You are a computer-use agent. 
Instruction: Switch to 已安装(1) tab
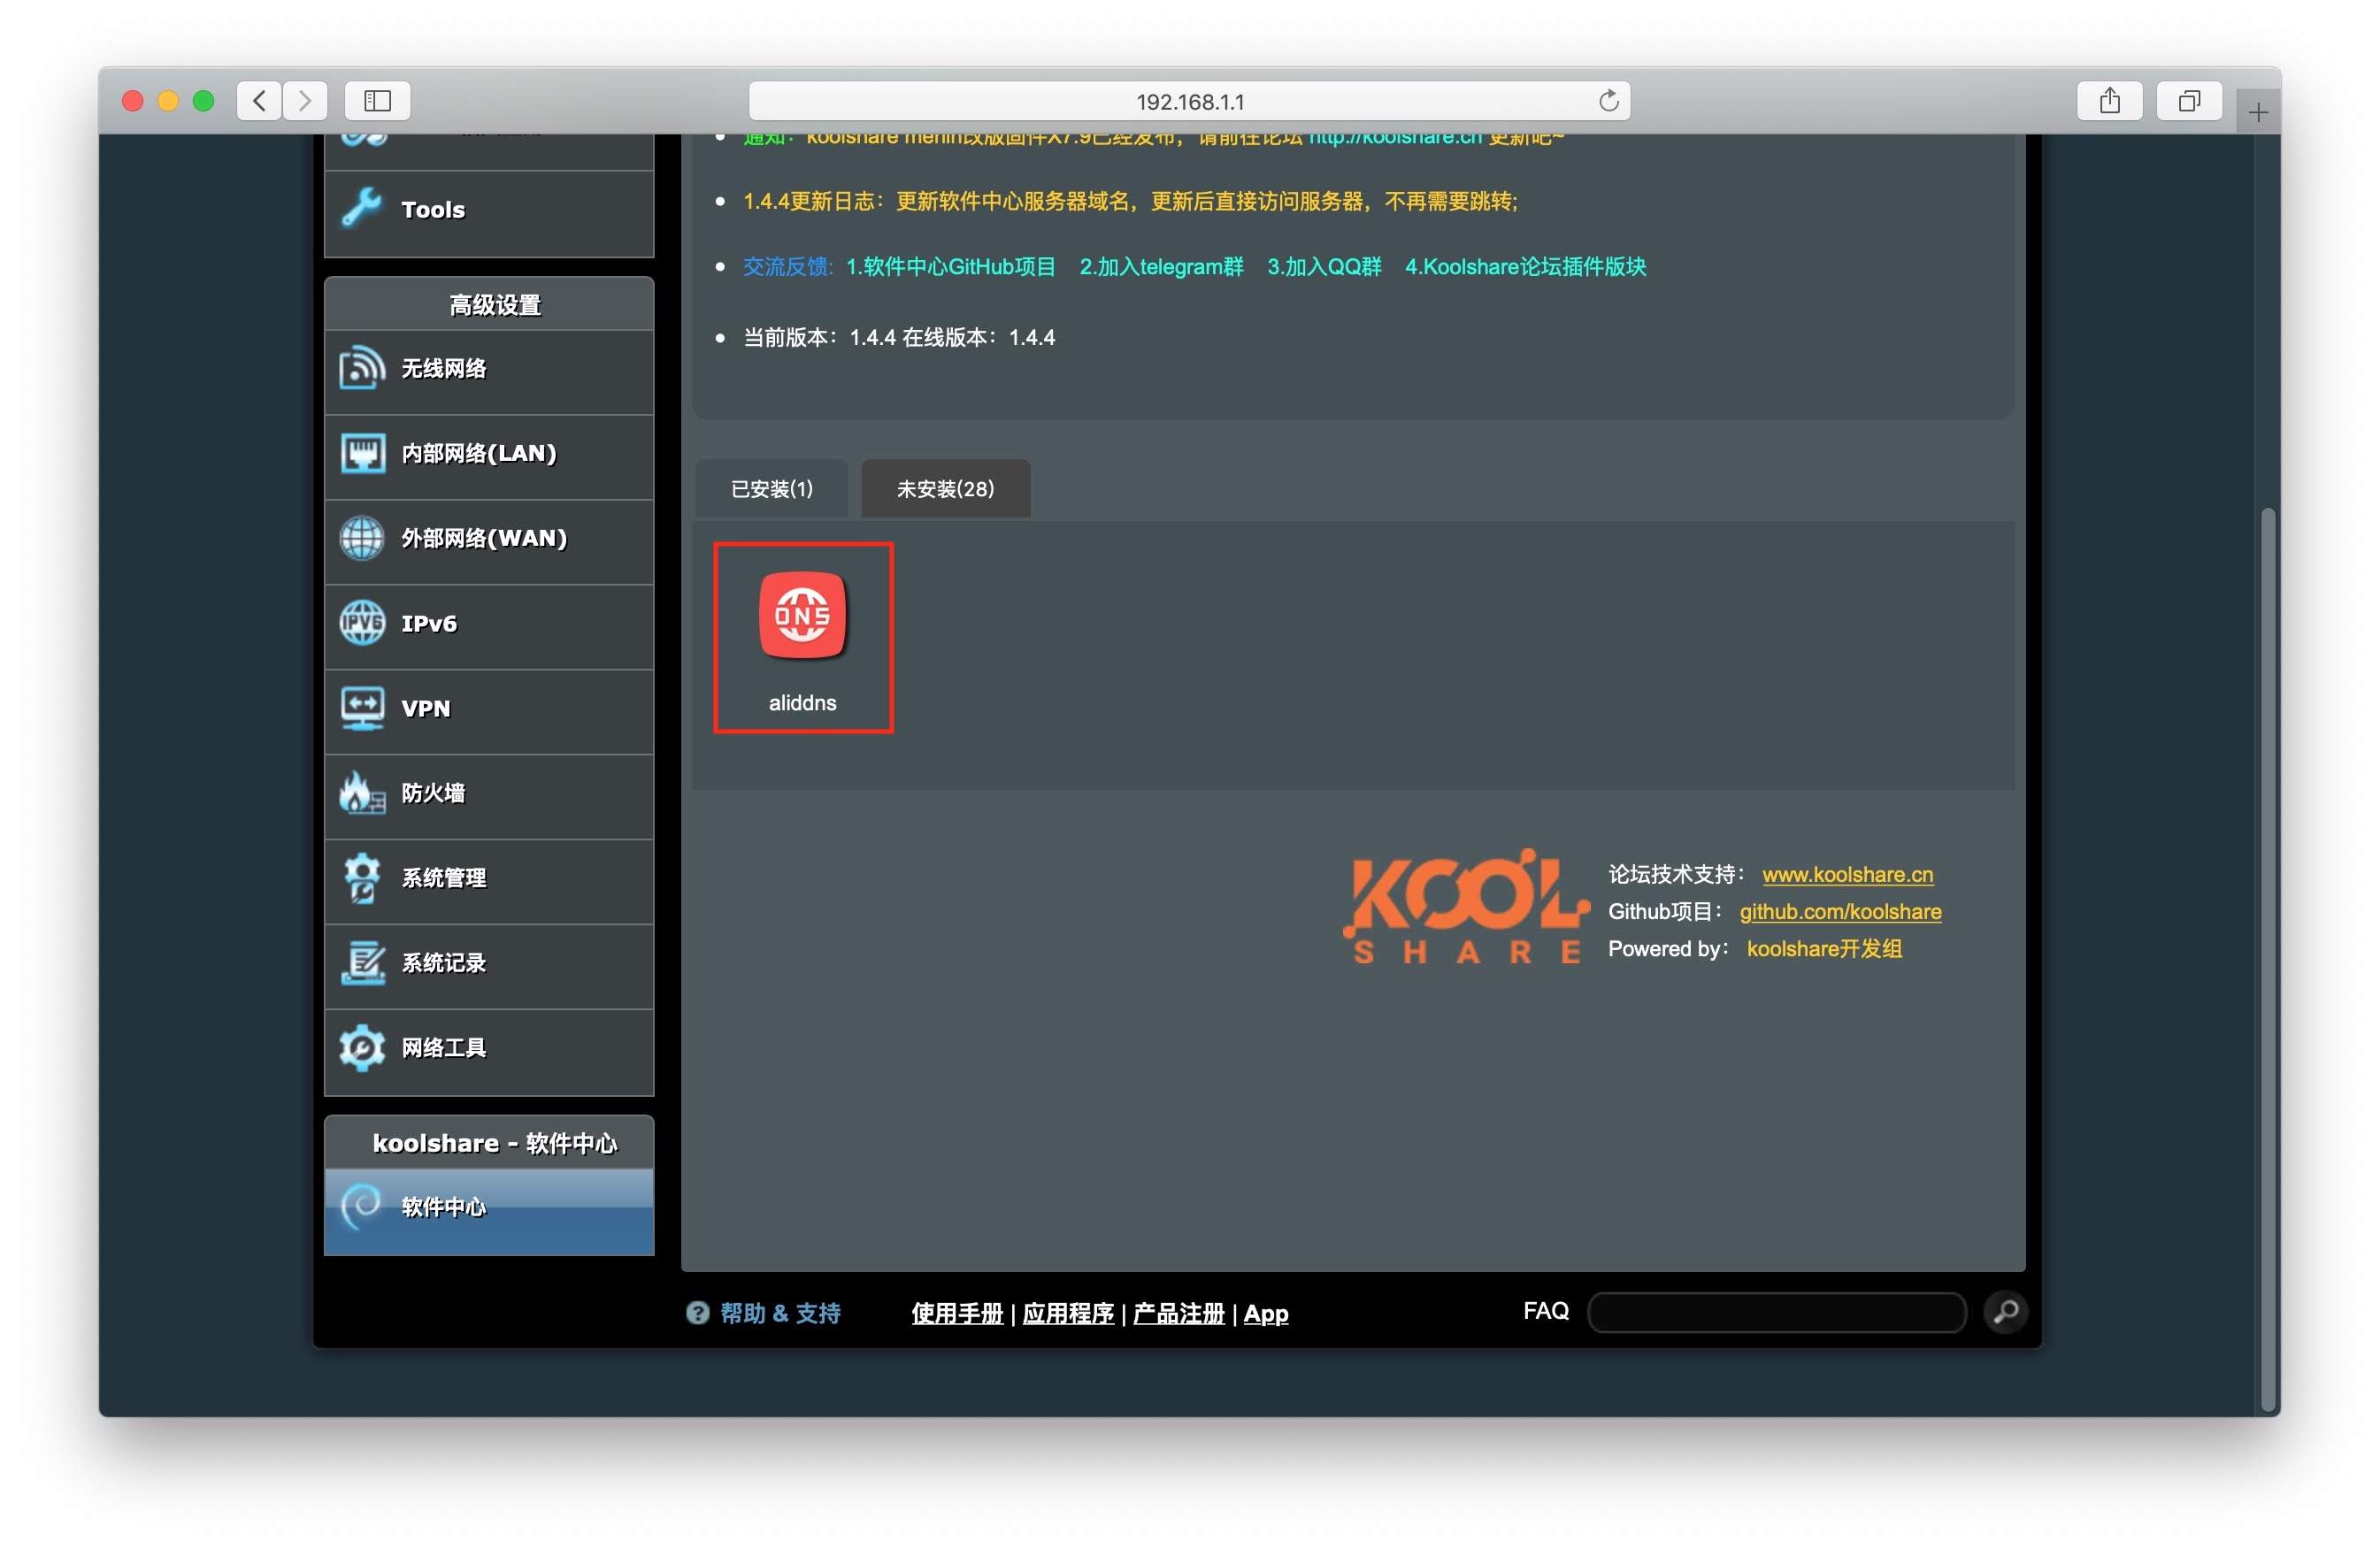click(x=771, y=489)
